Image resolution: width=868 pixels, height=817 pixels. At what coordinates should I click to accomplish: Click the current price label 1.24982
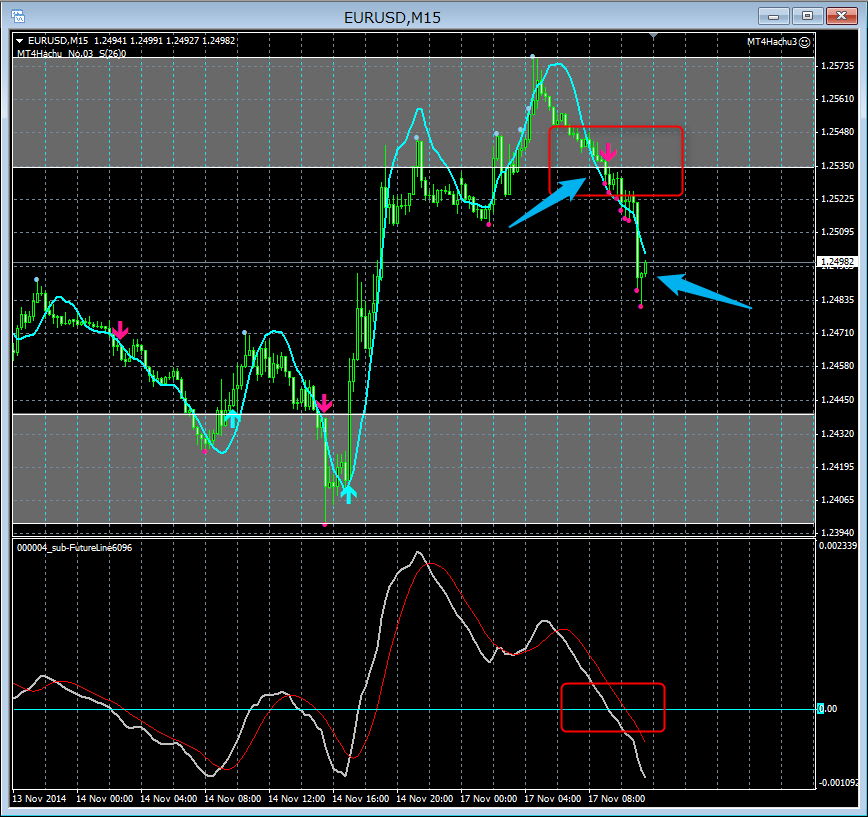(x=836, y=261)
